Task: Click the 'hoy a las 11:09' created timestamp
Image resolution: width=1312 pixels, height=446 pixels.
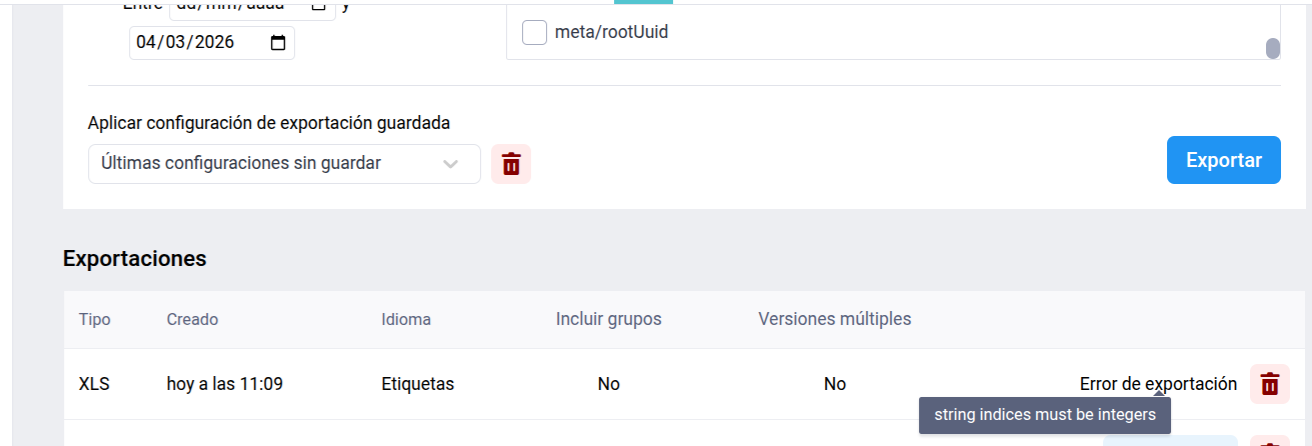Action: click(224, 384)
